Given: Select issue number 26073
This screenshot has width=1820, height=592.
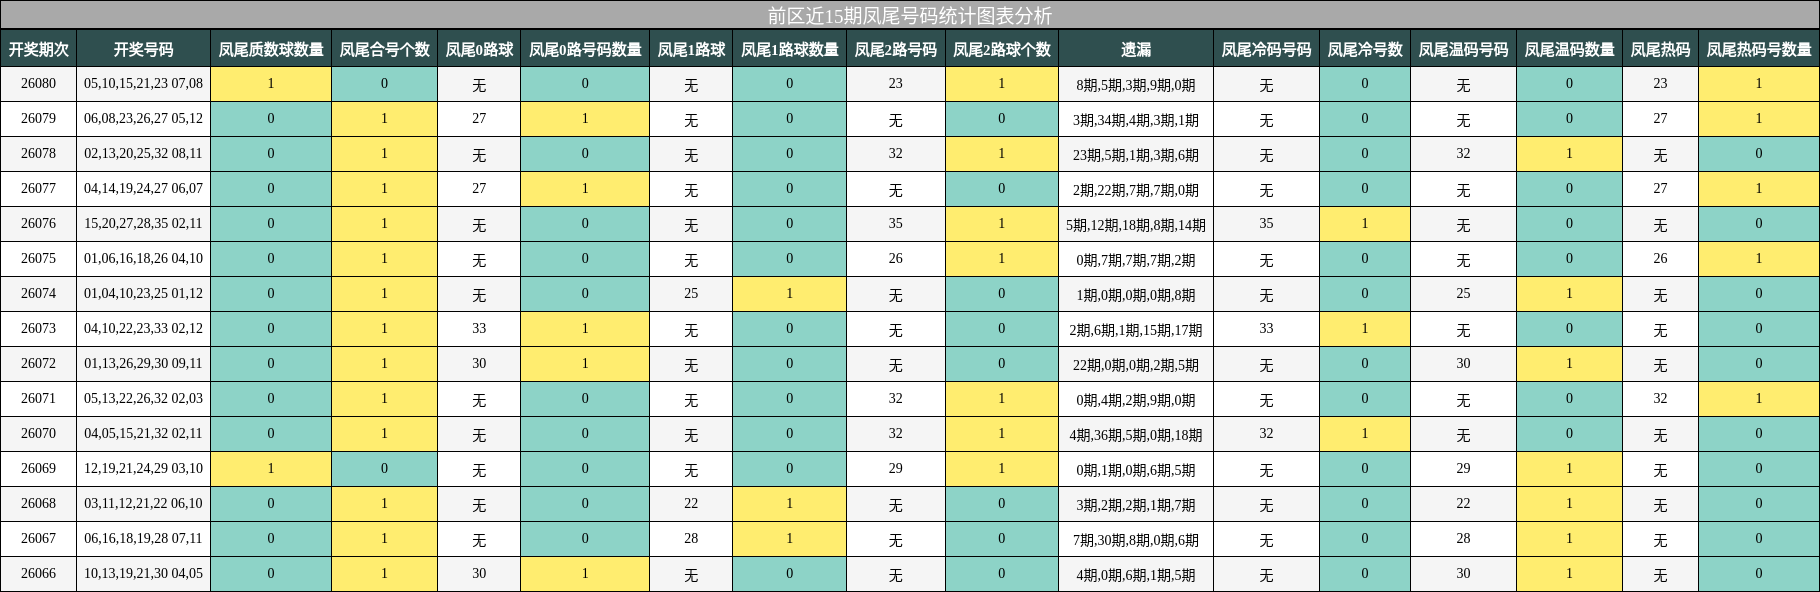Looking at the screenshot, I should [38, 329].
